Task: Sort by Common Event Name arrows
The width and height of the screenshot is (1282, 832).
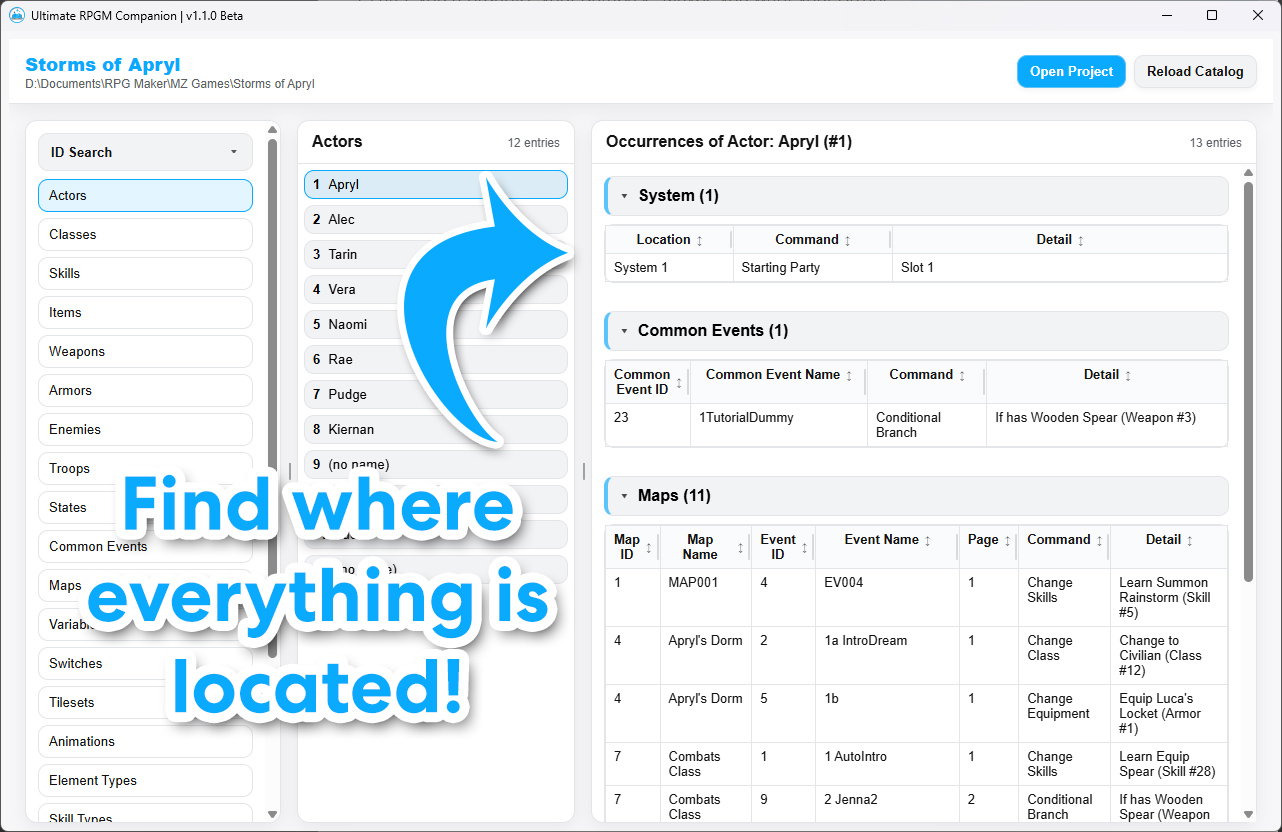Action: (x=850, y=376)
